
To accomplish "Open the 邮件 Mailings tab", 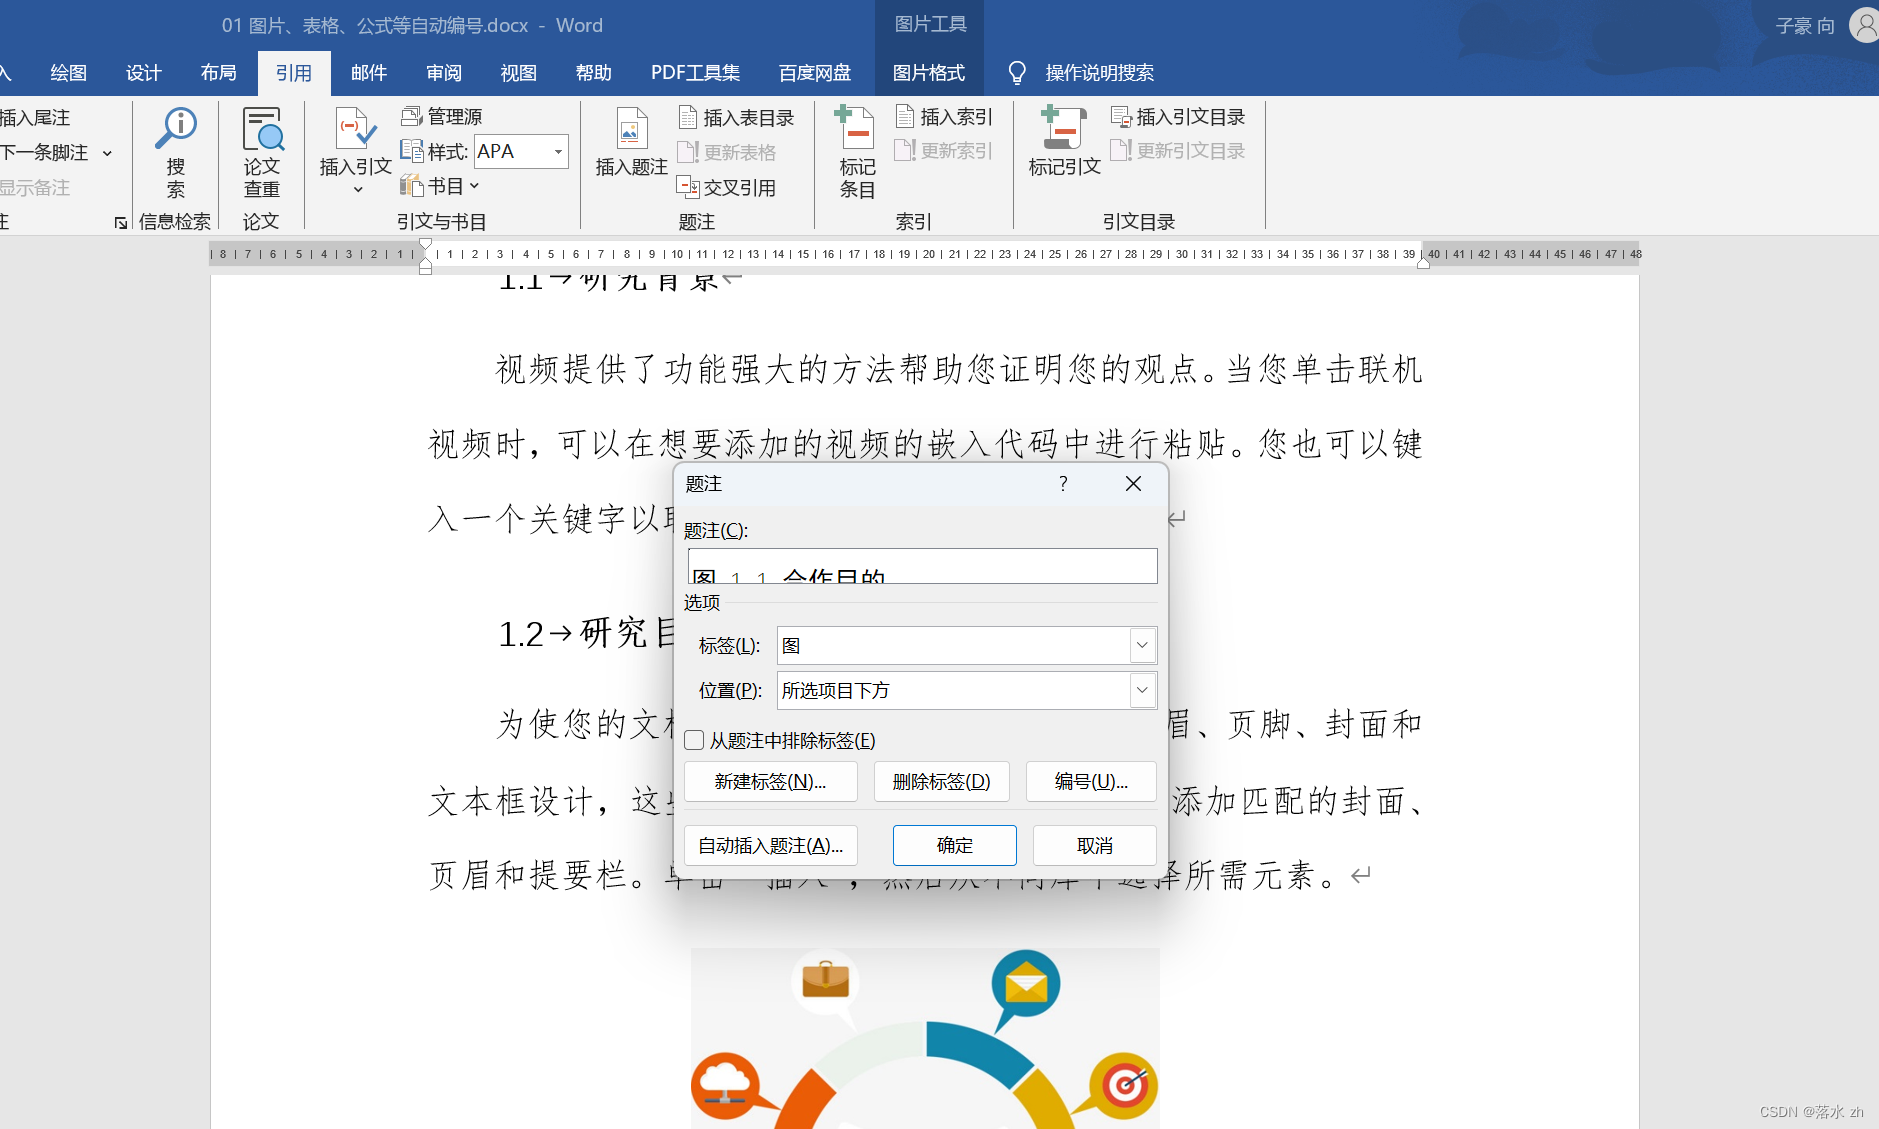I will (x=369, y=73).
